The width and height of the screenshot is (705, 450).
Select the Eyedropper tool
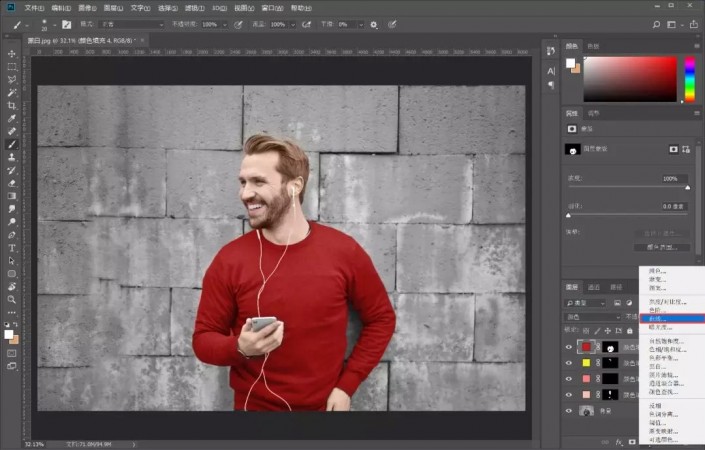pyautogui.click(x=12, y=118)
